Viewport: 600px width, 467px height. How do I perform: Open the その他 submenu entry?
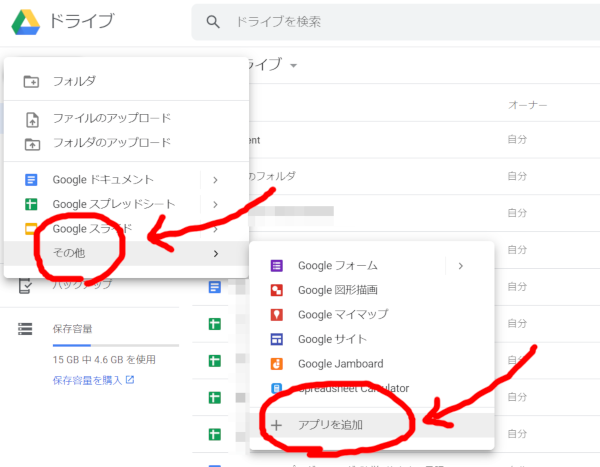(x=126, y=253)
